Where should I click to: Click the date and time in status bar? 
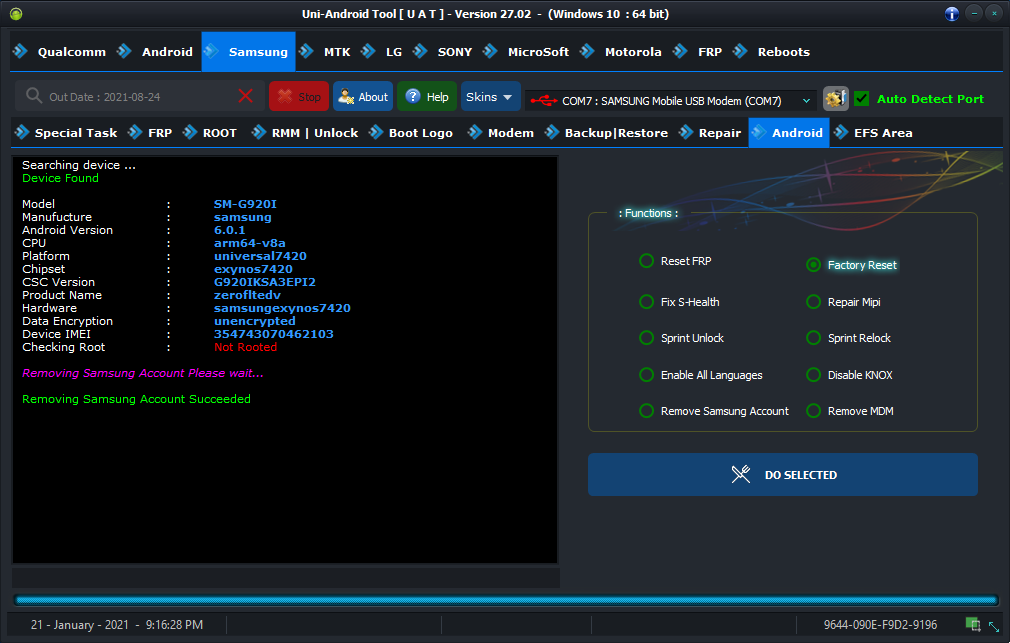117,624
